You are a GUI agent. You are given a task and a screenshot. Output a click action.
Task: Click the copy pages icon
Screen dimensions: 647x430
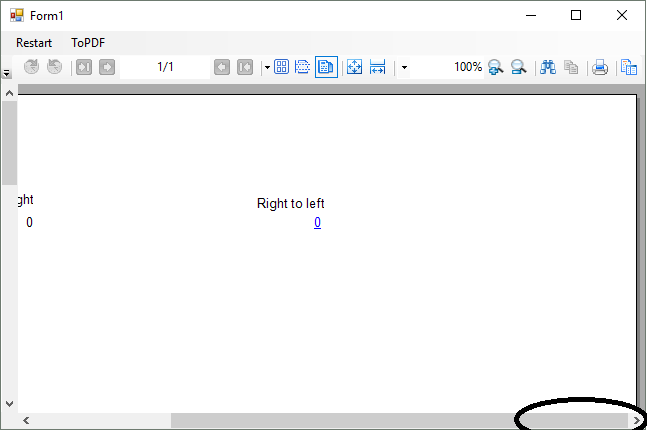pos(571,67)
